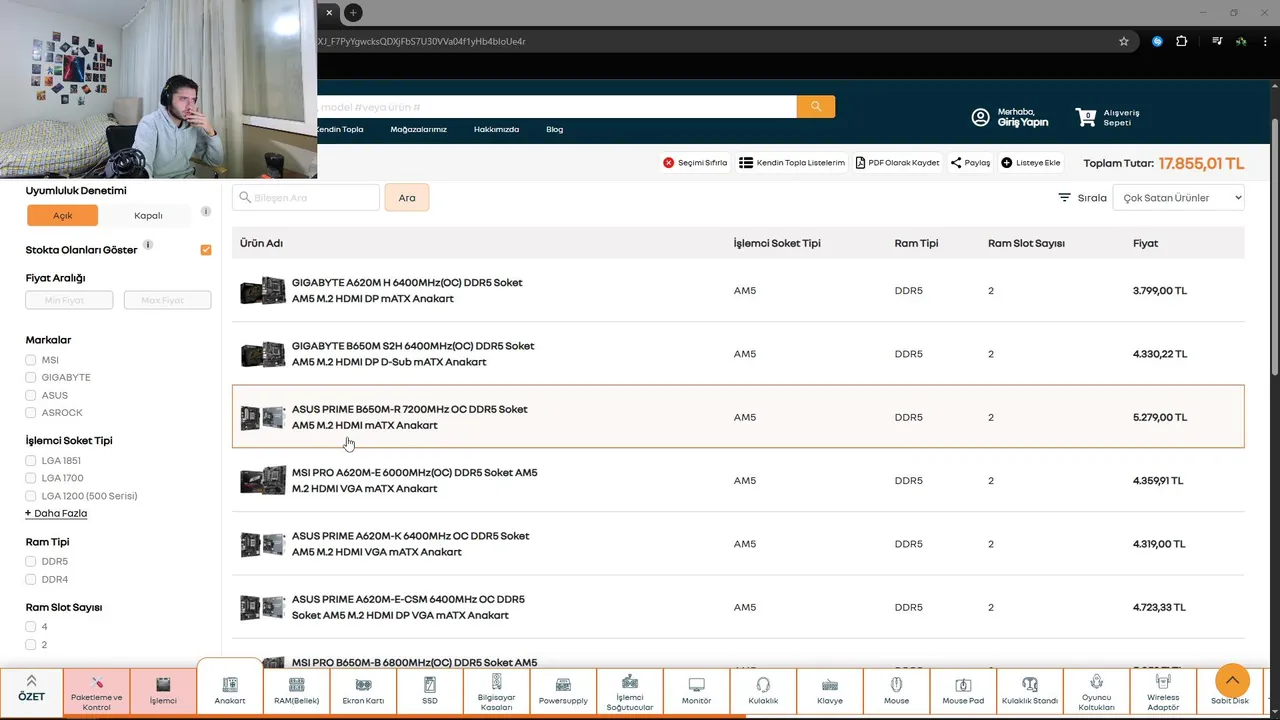Check the DDR5 RAM type filter
Image resolution: width=1280 pixels, height=720 pixels.
(x=31, y=562)
